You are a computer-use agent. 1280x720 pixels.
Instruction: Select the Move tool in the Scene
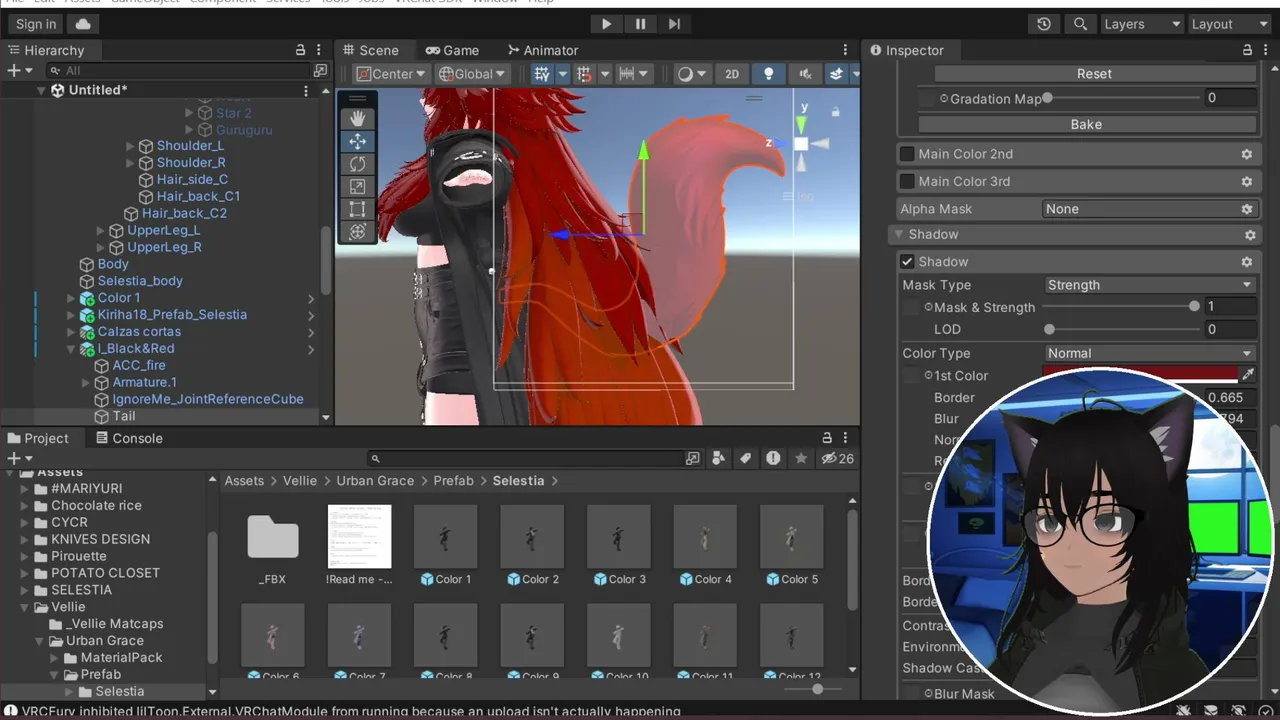click(357, 142)
